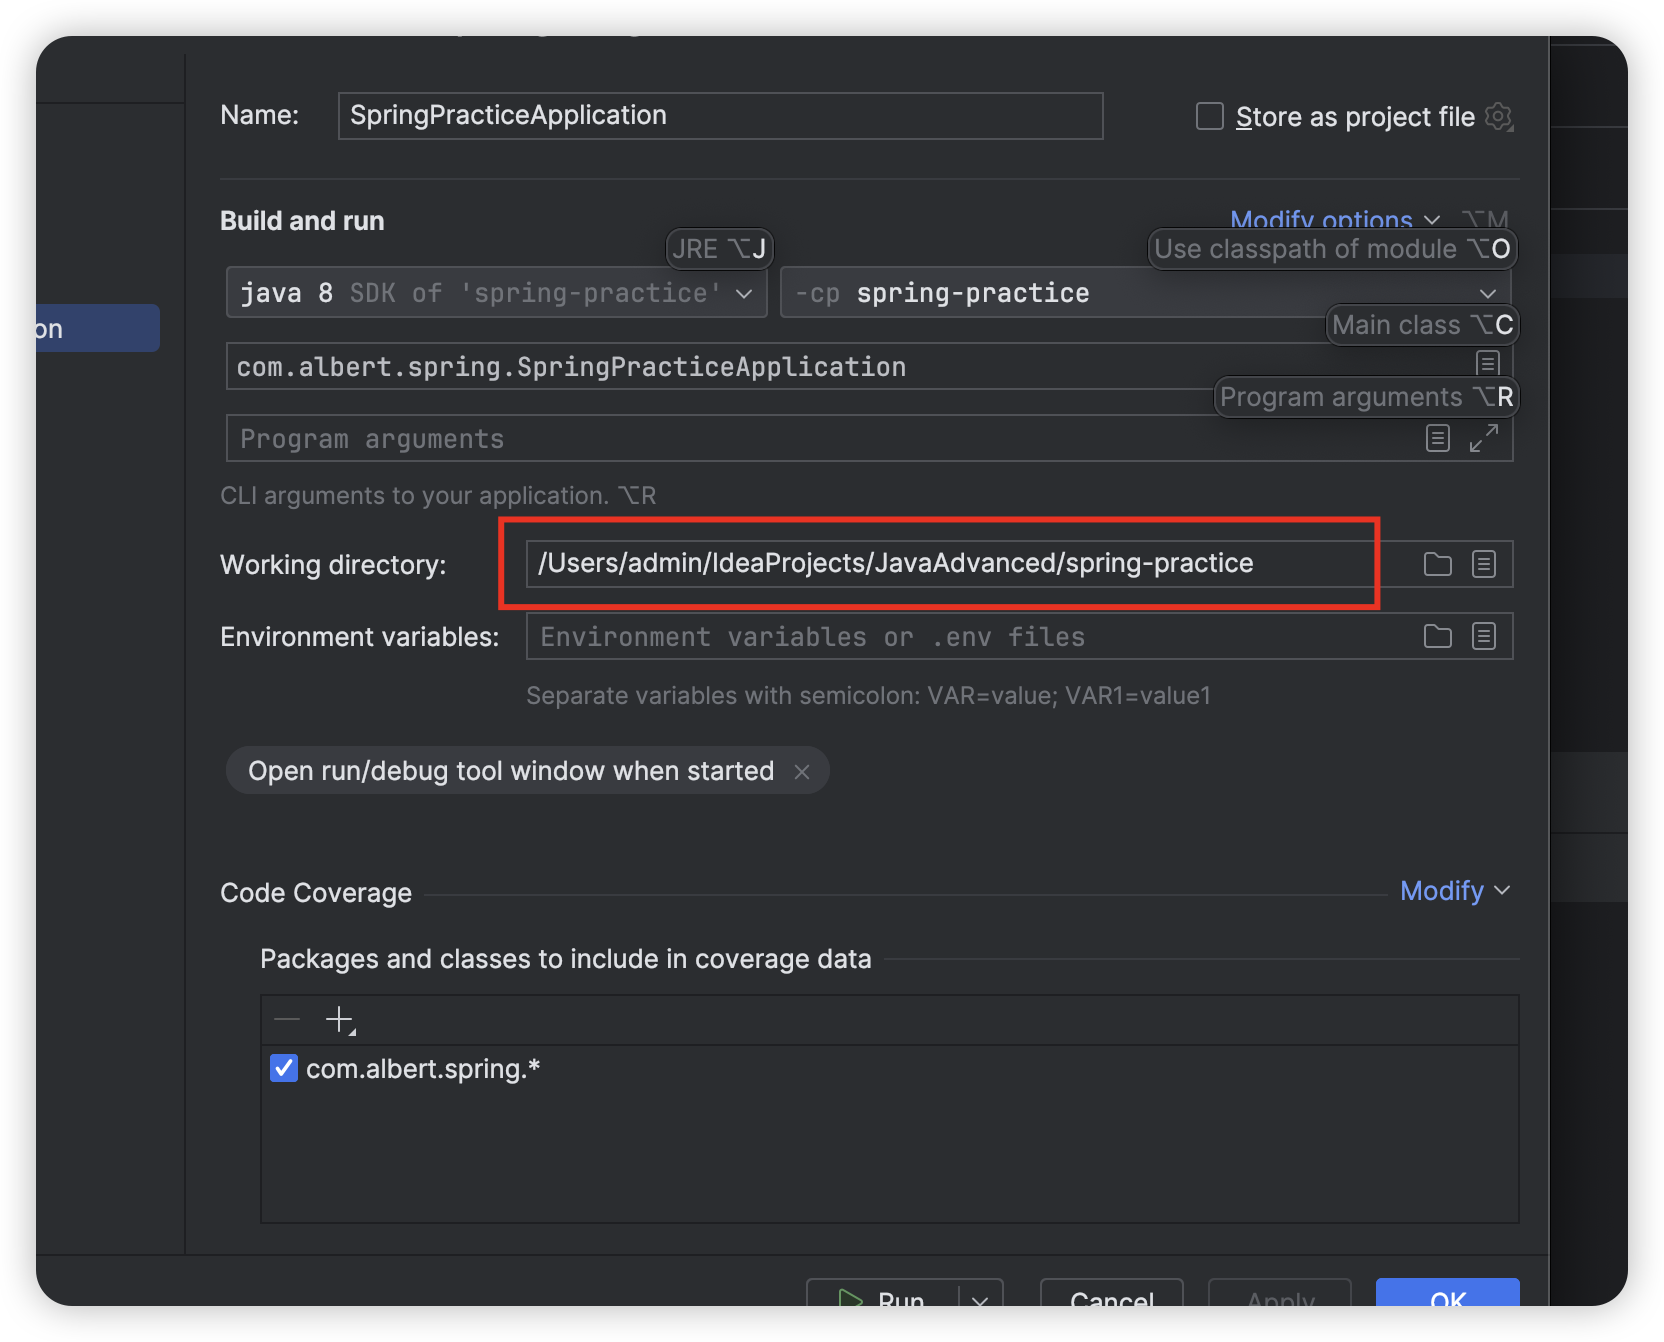Edit environment variables list icon
Image resolution: width=1664 pixels, height=1342 pixels.
(1484, 636)
